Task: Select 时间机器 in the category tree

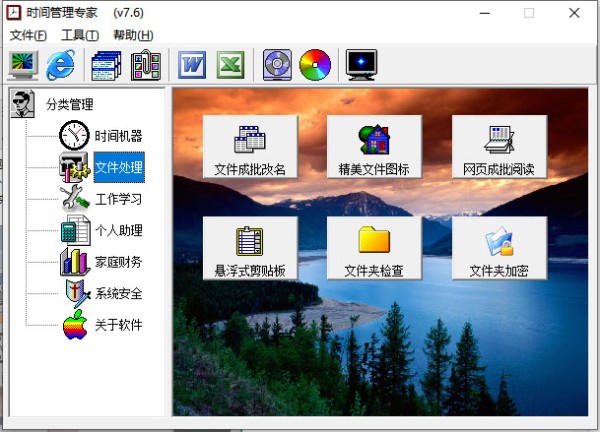Action: click(x=118, y=136)
